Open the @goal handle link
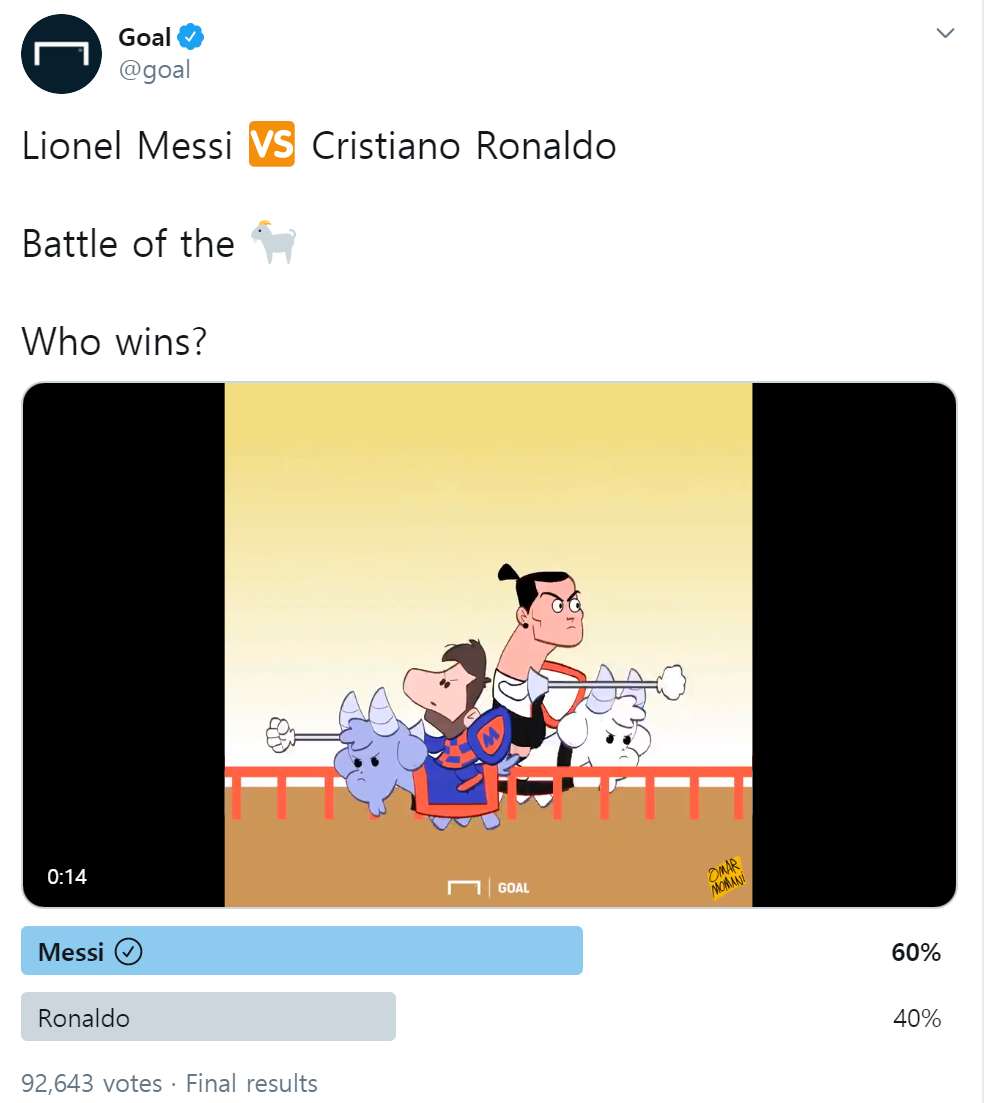This screenshot has width=985, height=1103. pos(154,69)
